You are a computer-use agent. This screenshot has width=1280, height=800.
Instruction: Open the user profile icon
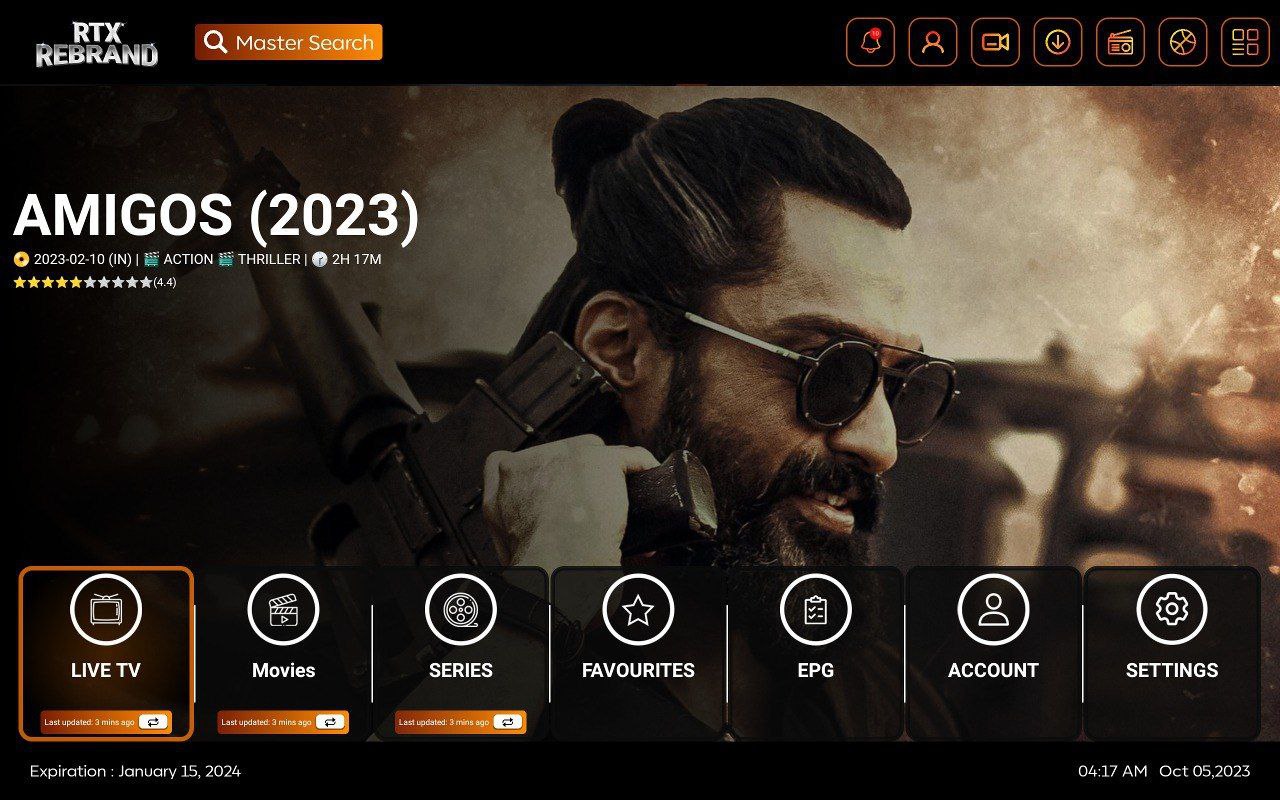point(932,43)
